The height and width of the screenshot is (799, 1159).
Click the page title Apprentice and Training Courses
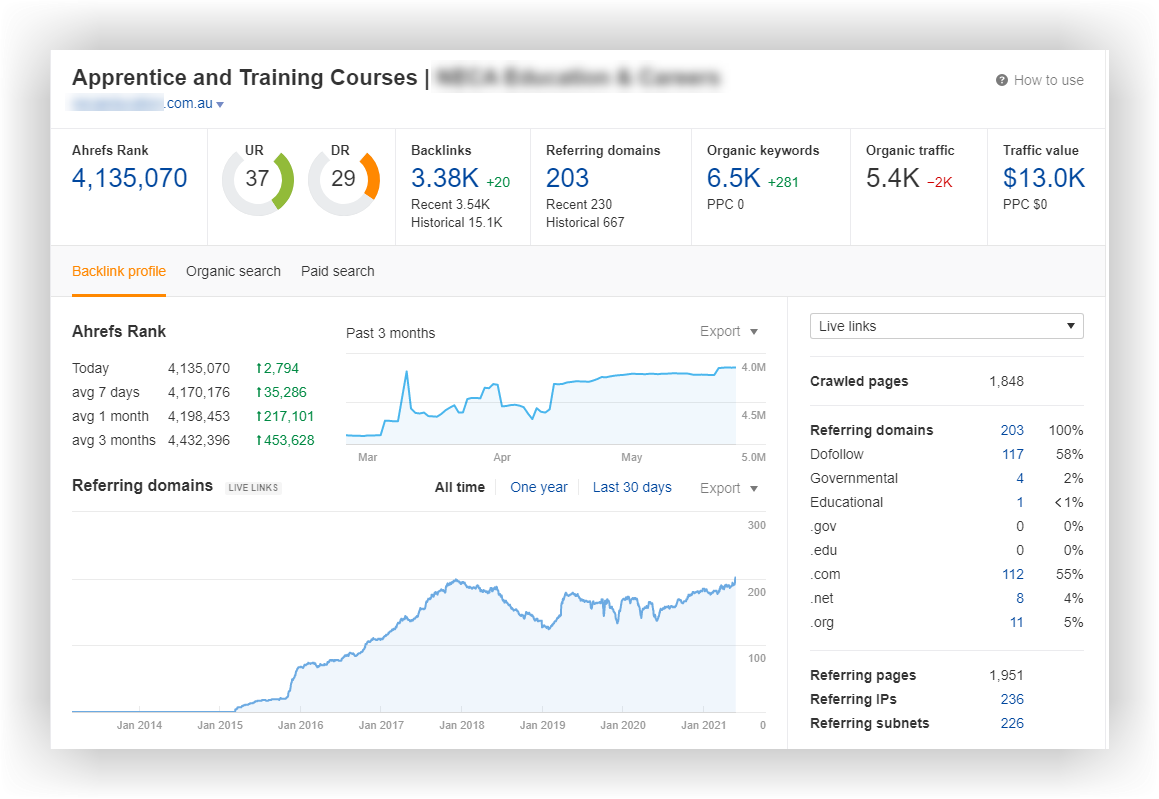(245, 78)
